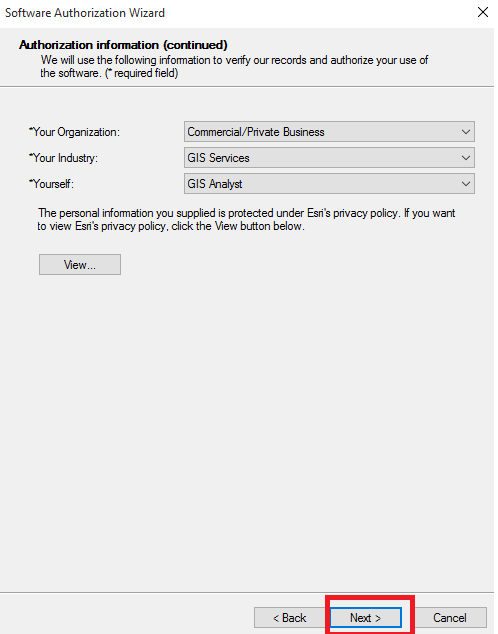Click the Authorization information (continued) heading

(124, 45)
